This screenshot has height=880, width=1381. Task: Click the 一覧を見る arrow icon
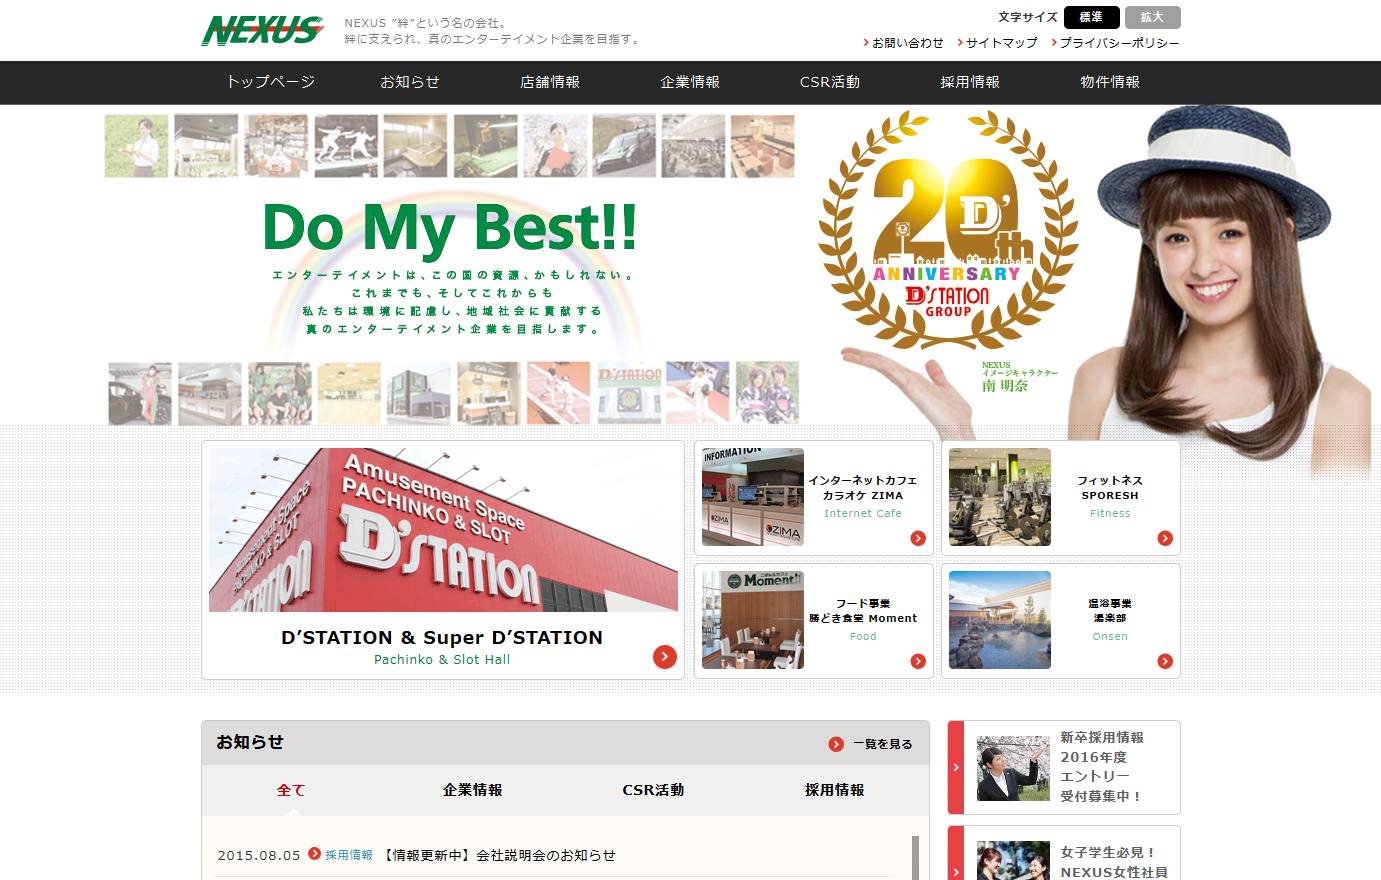coord(836,744)
